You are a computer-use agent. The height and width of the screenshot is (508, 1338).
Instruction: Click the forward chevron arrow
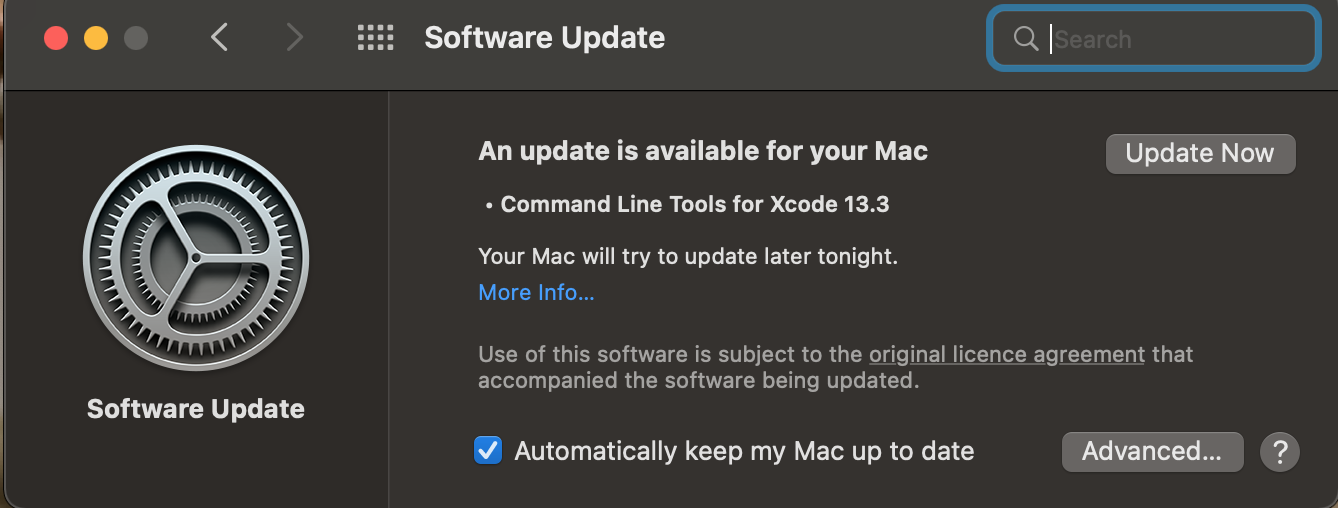pos(293,38)
